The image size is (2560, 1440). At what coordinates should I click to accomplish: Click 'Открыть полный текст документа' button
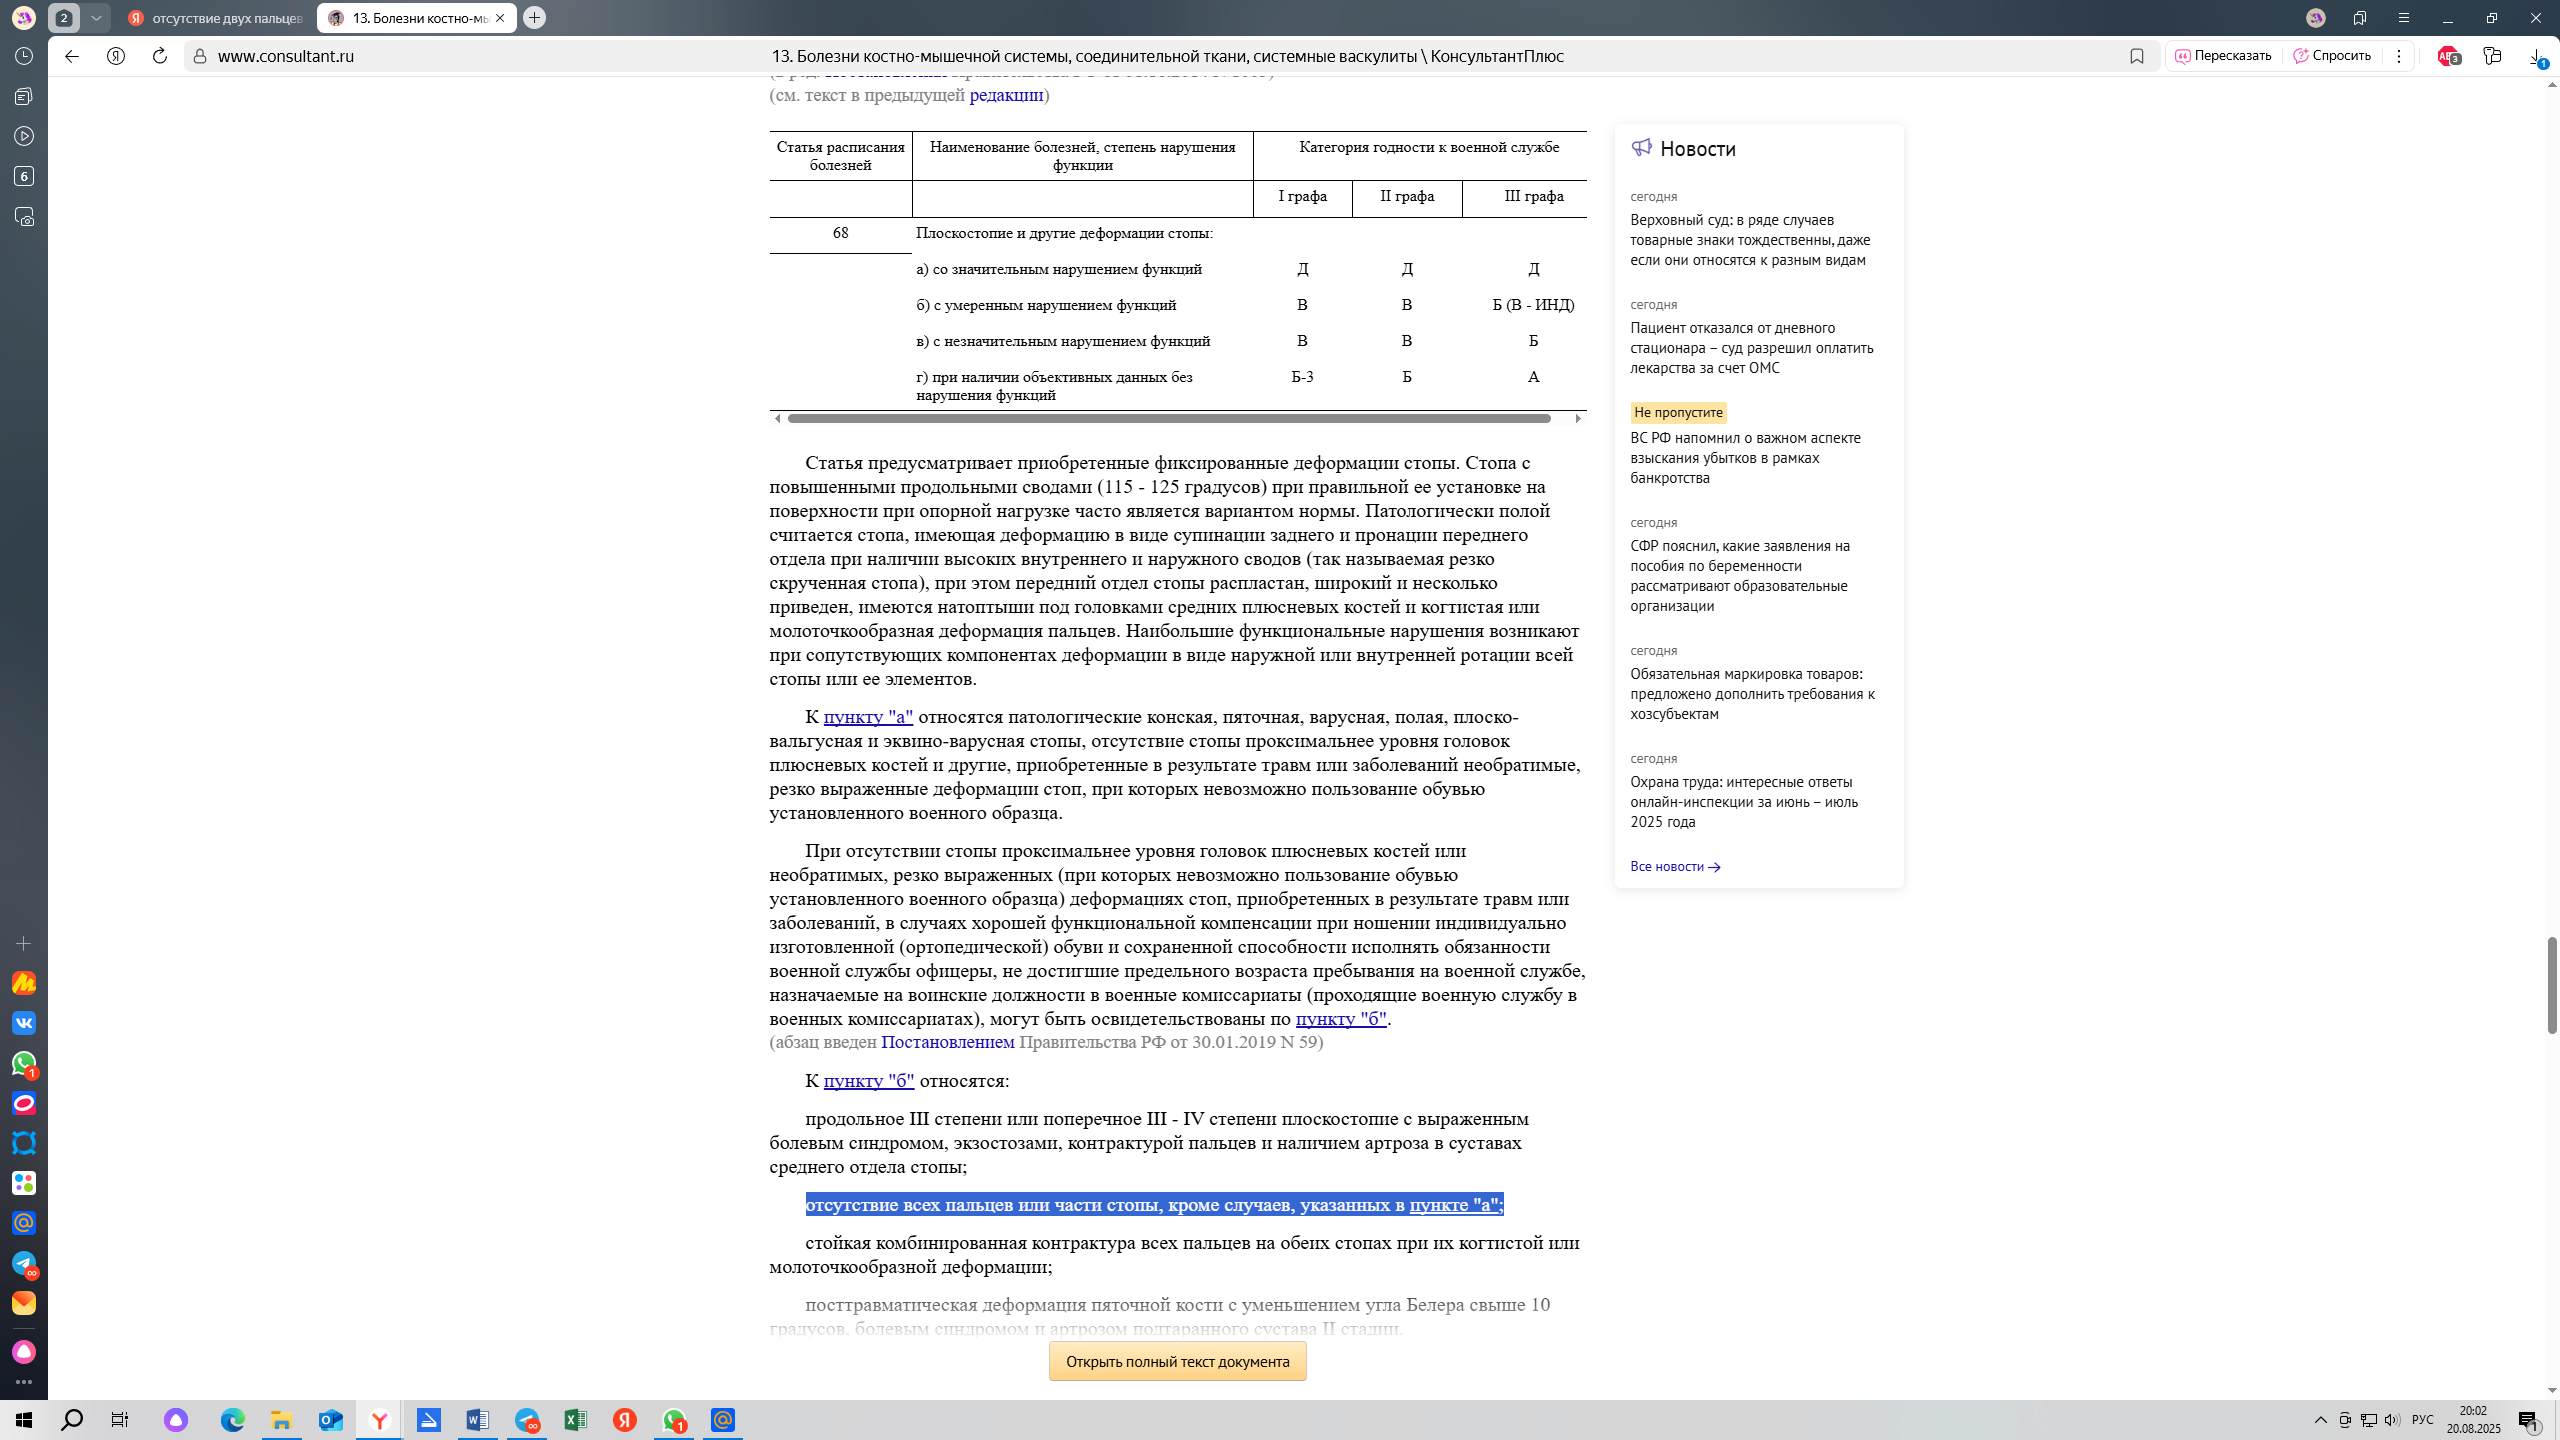pyautogui.click(x=1177, y=1361)
